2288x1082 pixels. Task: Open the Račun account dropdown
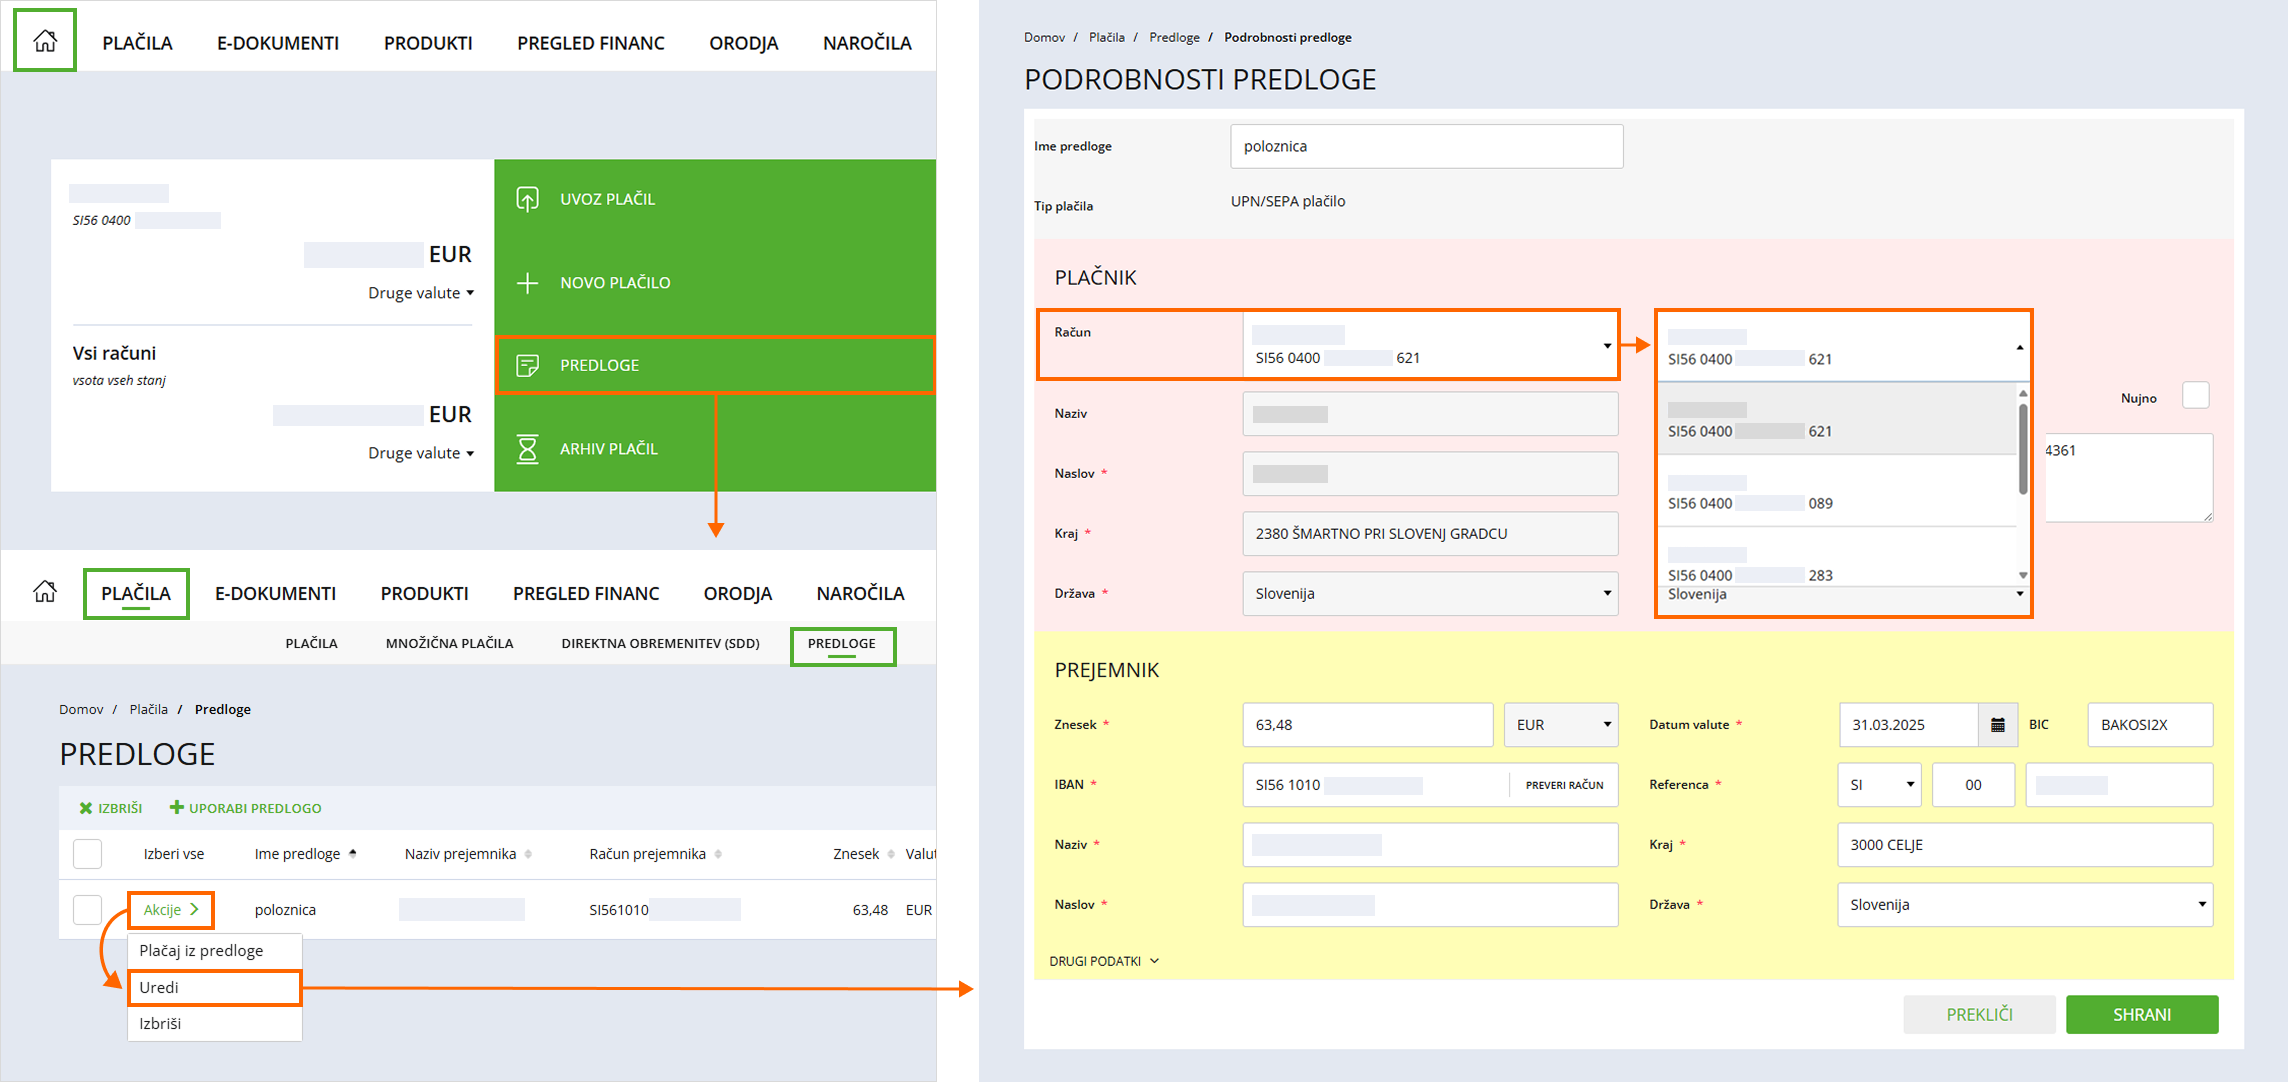pos(1429,345)
